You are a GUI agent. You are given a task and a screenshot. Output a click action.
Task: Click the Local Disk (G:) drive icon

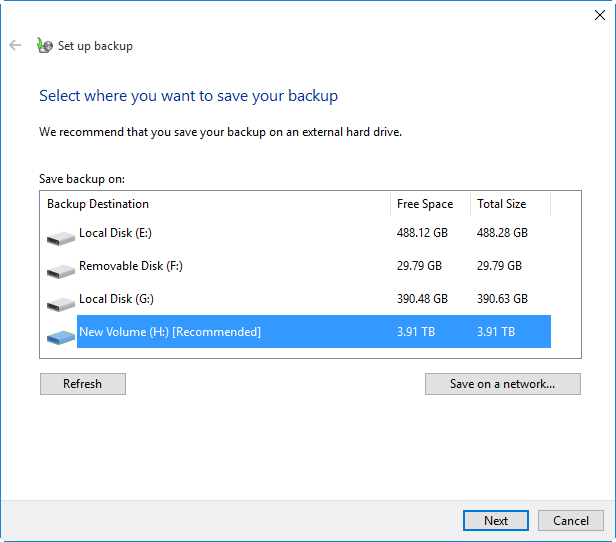point(61,304)
